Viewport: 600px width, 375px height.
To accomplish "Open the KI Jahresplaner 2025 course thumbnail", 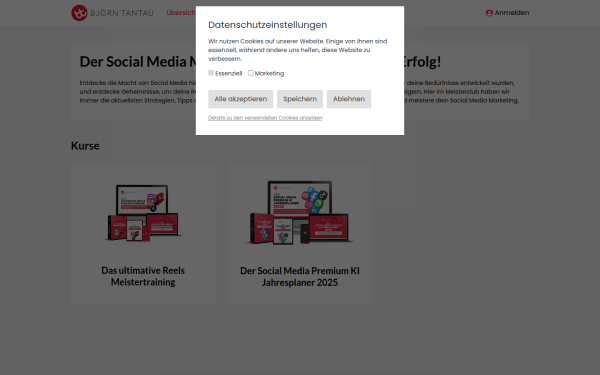I will tap(300, 212).
